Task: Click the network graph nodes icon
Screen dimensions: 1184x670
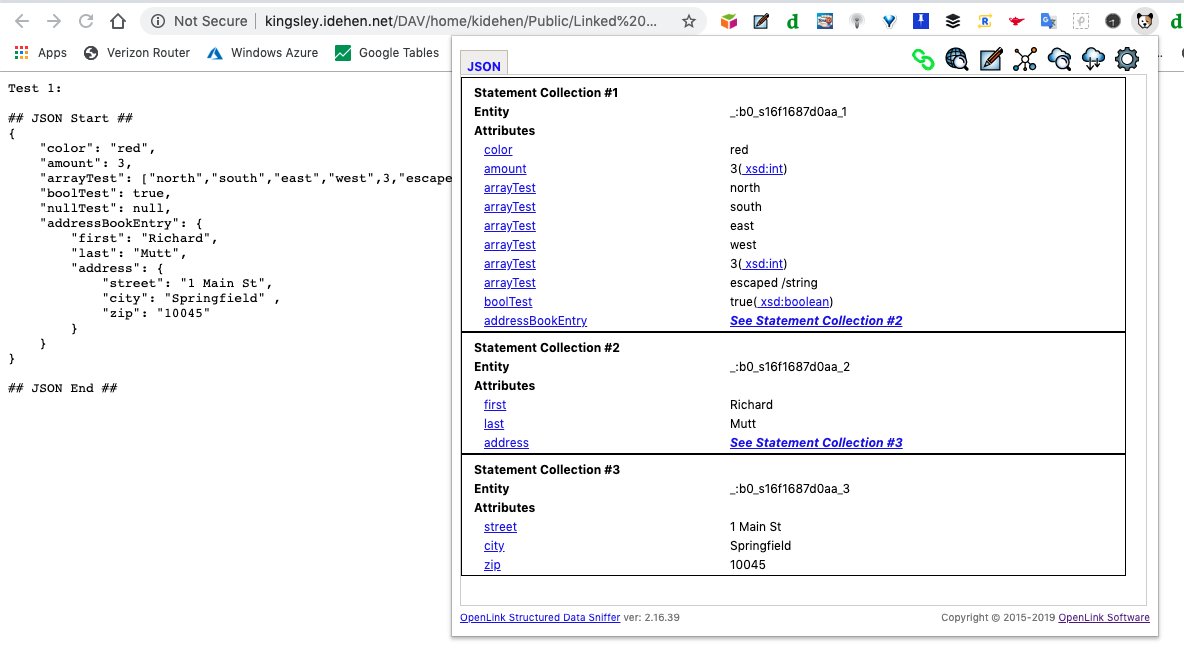Action: click(1025, 59)
